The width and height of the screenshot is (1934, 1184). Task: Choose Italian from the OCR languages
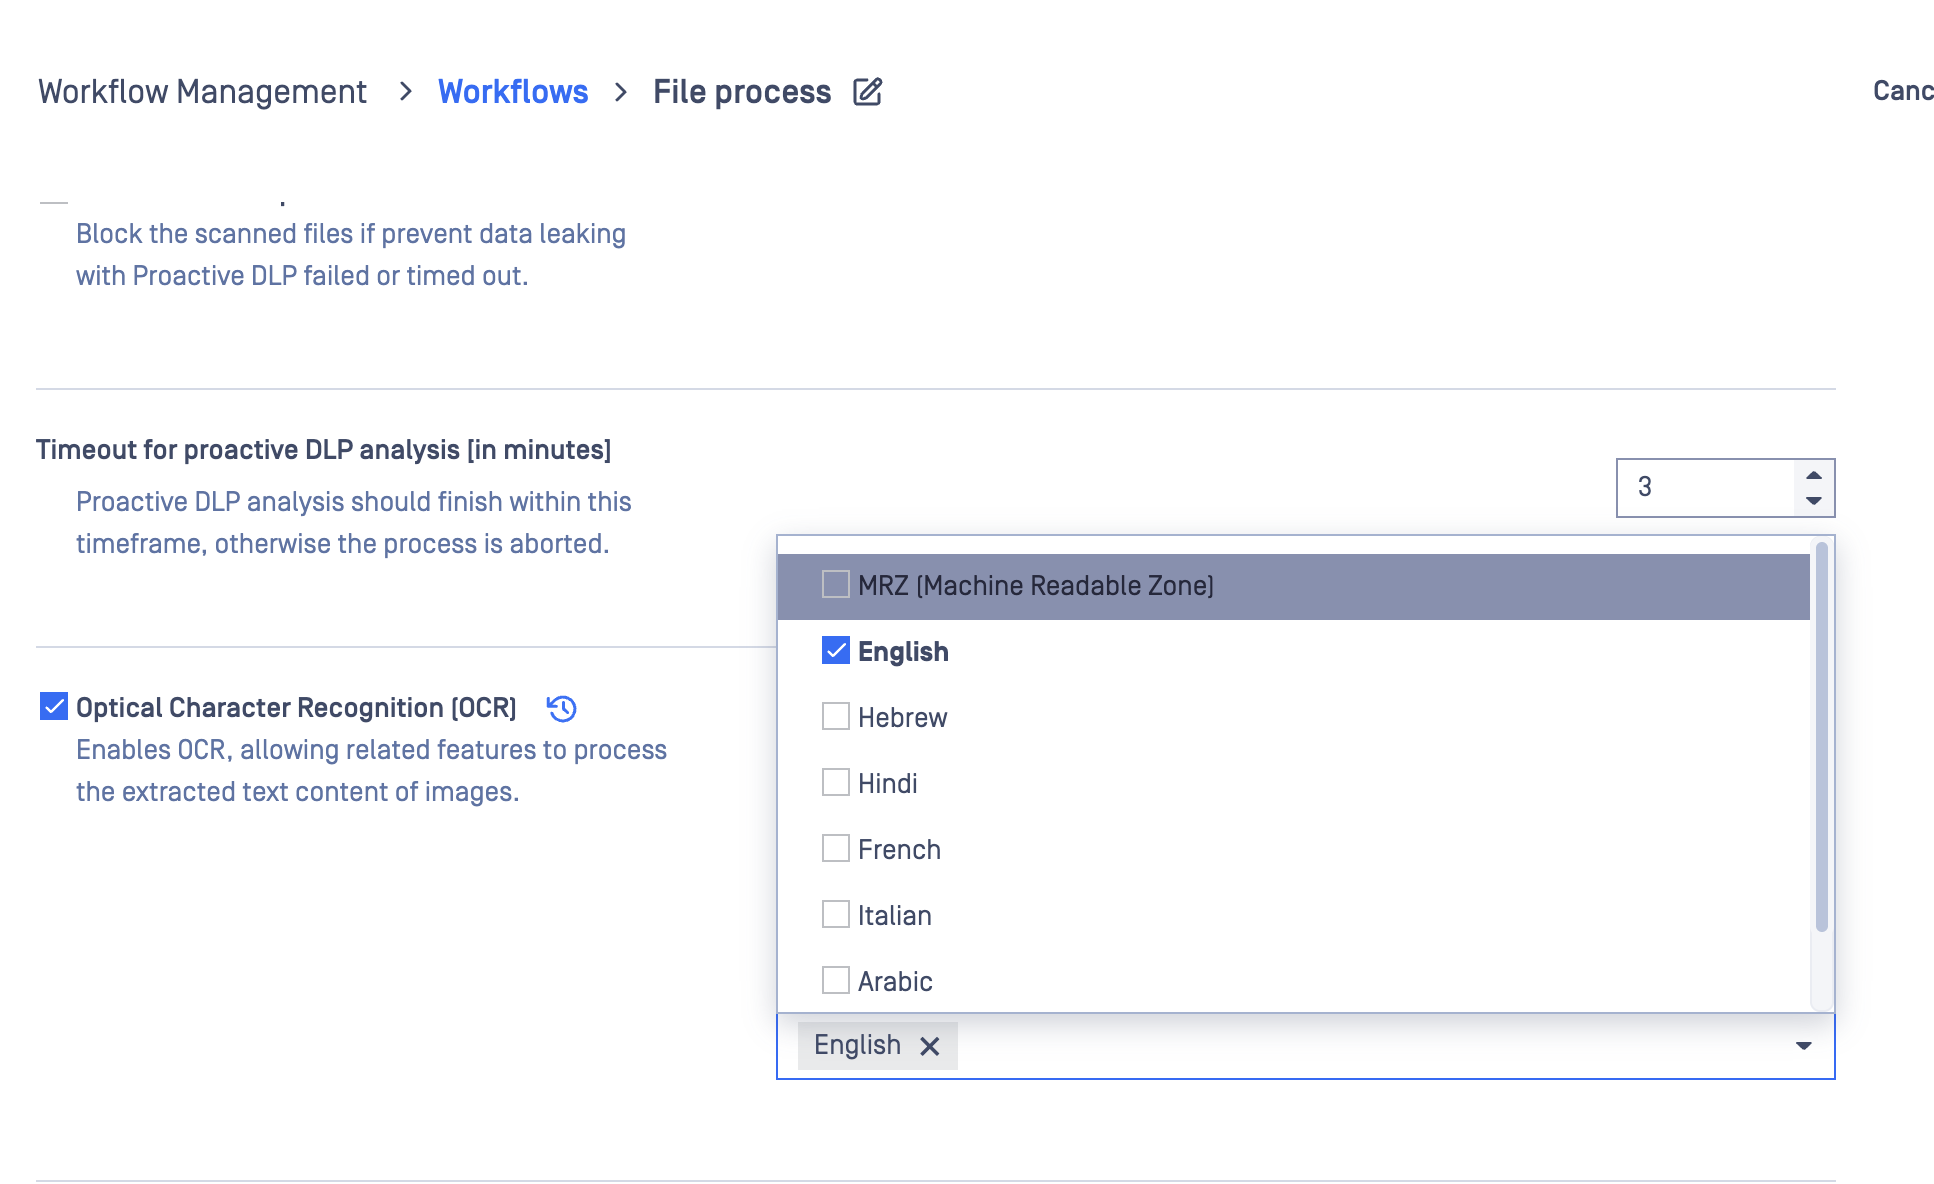point(836,915)
